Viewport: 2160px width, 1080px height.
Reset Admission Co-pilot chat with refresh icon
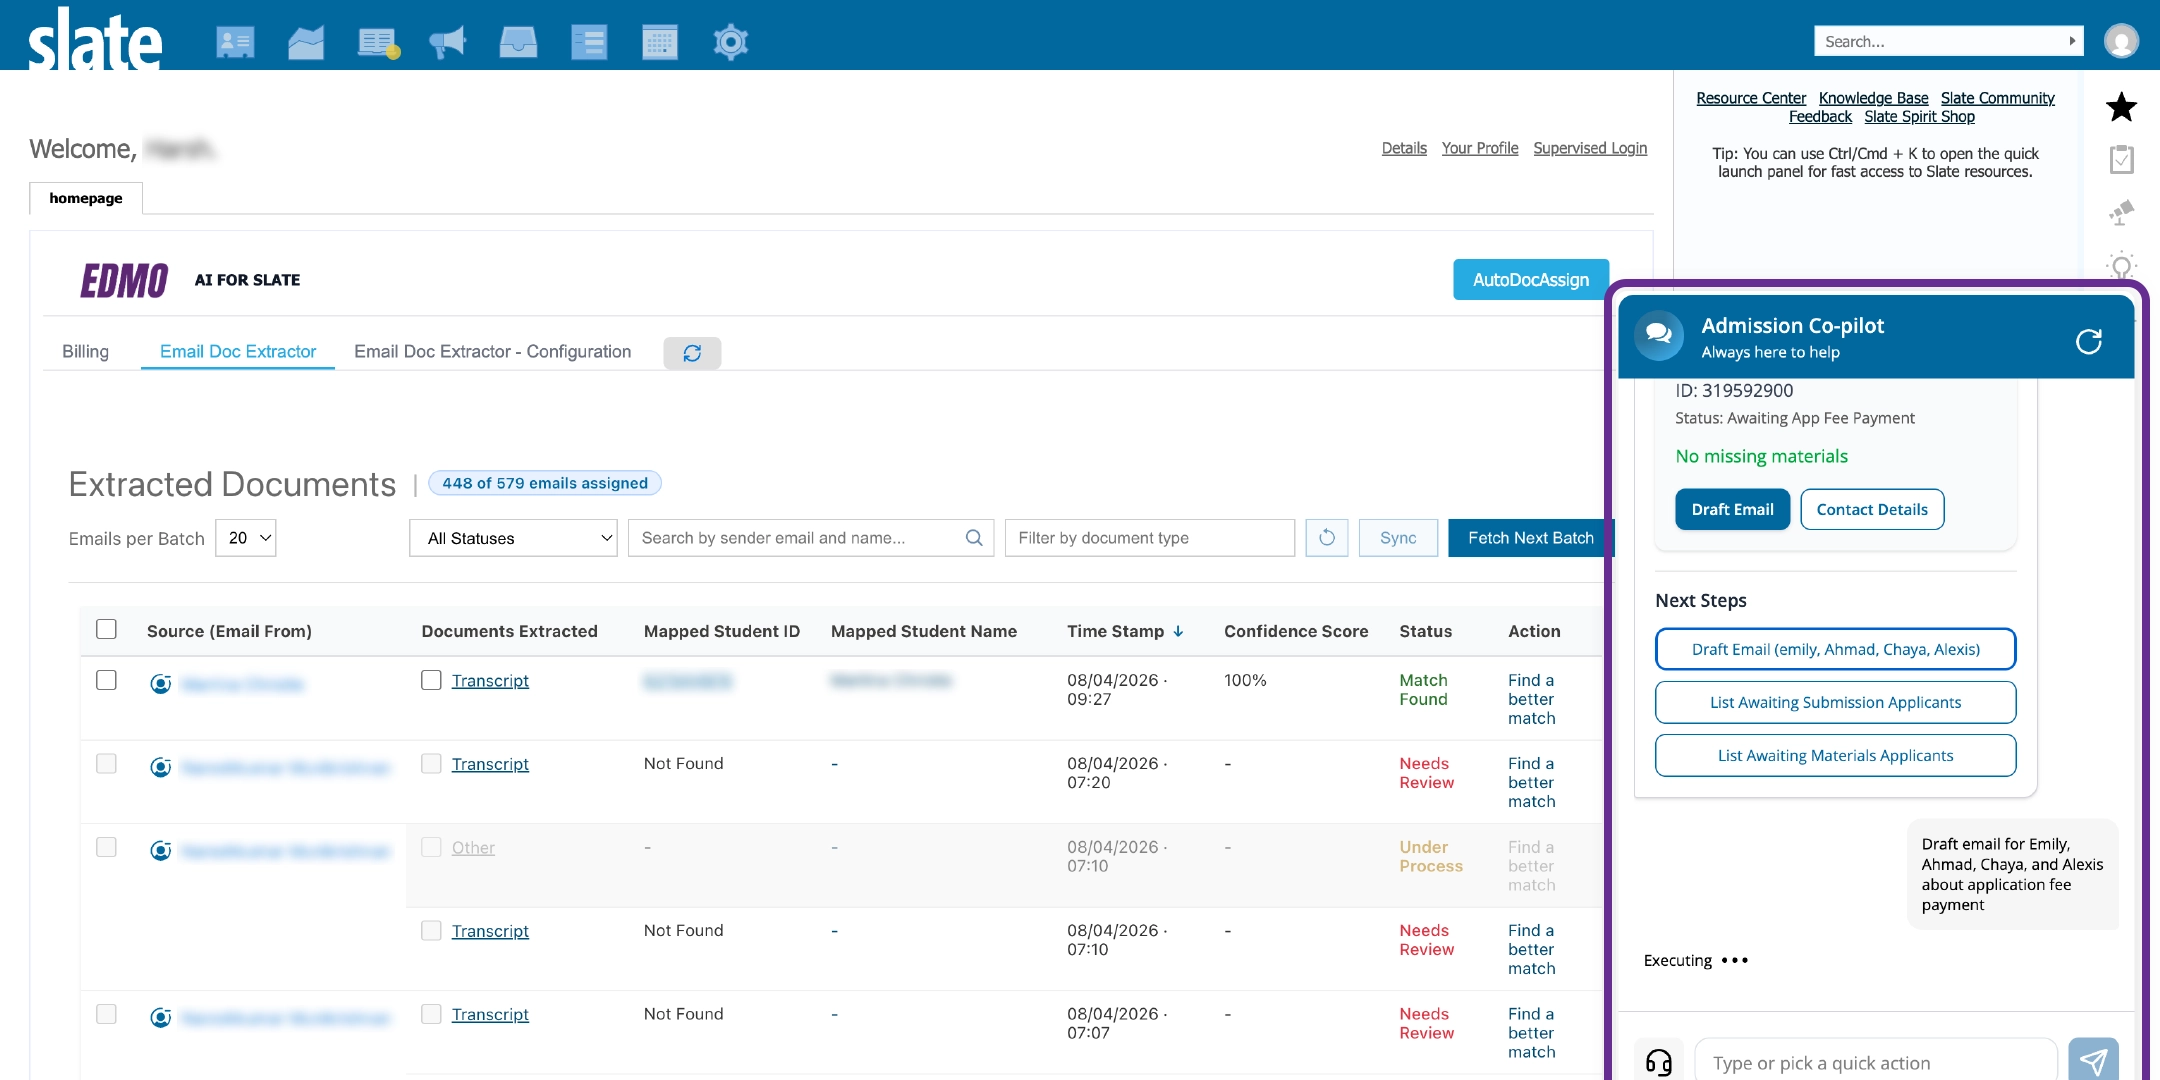[x=2089, y=341]
